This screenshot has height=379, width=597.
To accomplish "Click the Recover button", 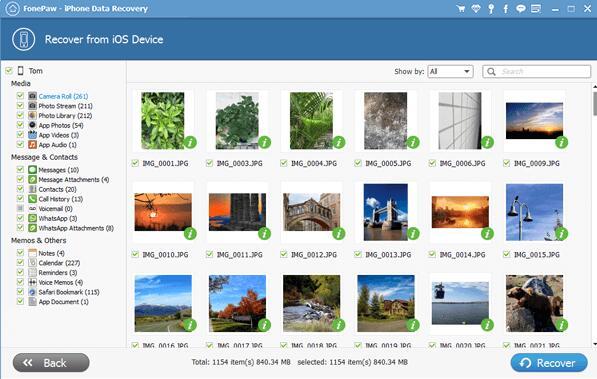I will pos(549,363).
